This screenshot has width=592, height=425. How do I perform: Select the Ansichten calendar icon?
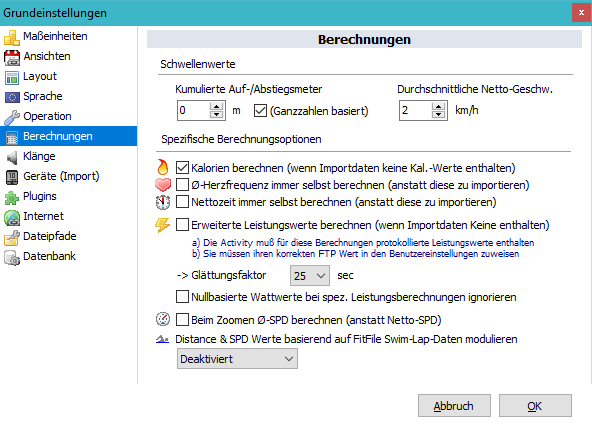coord(12,57)
